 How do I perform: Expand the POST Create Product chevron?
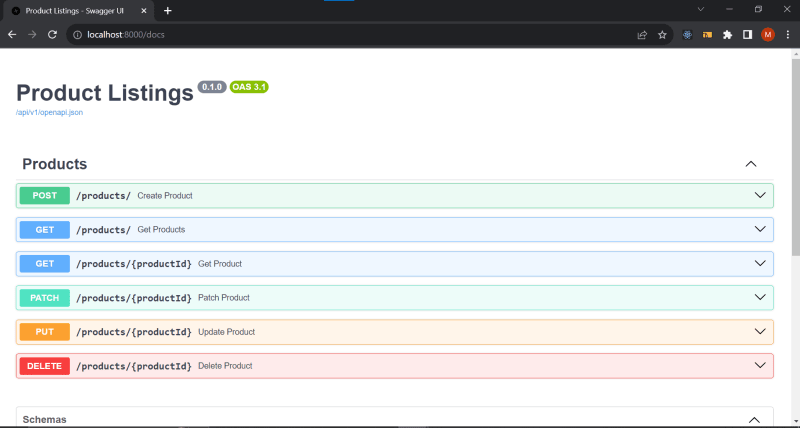point(760,195)
